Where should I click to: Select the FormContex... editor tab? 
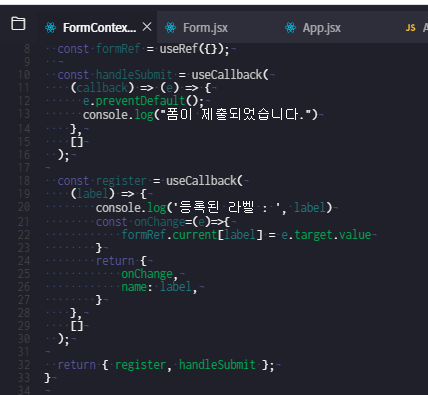click(99, 28)
